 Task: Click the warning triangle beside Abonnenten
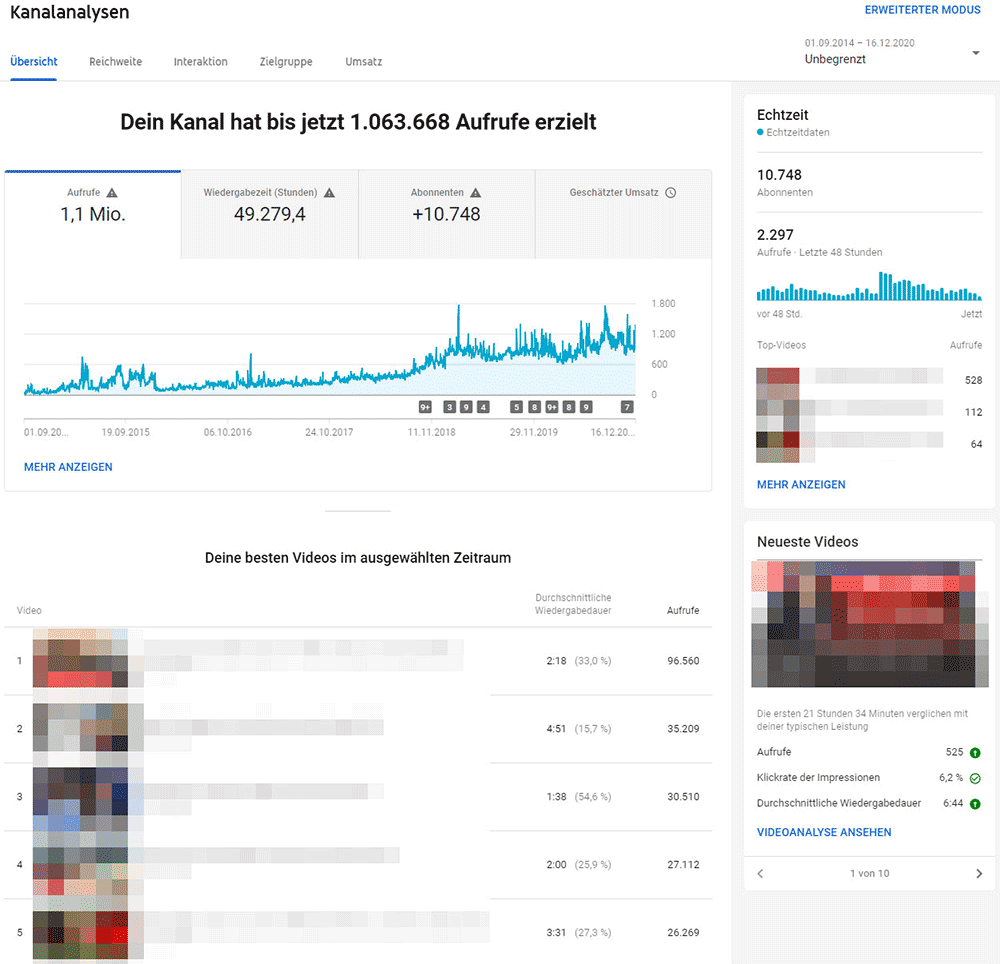(475, 192)
